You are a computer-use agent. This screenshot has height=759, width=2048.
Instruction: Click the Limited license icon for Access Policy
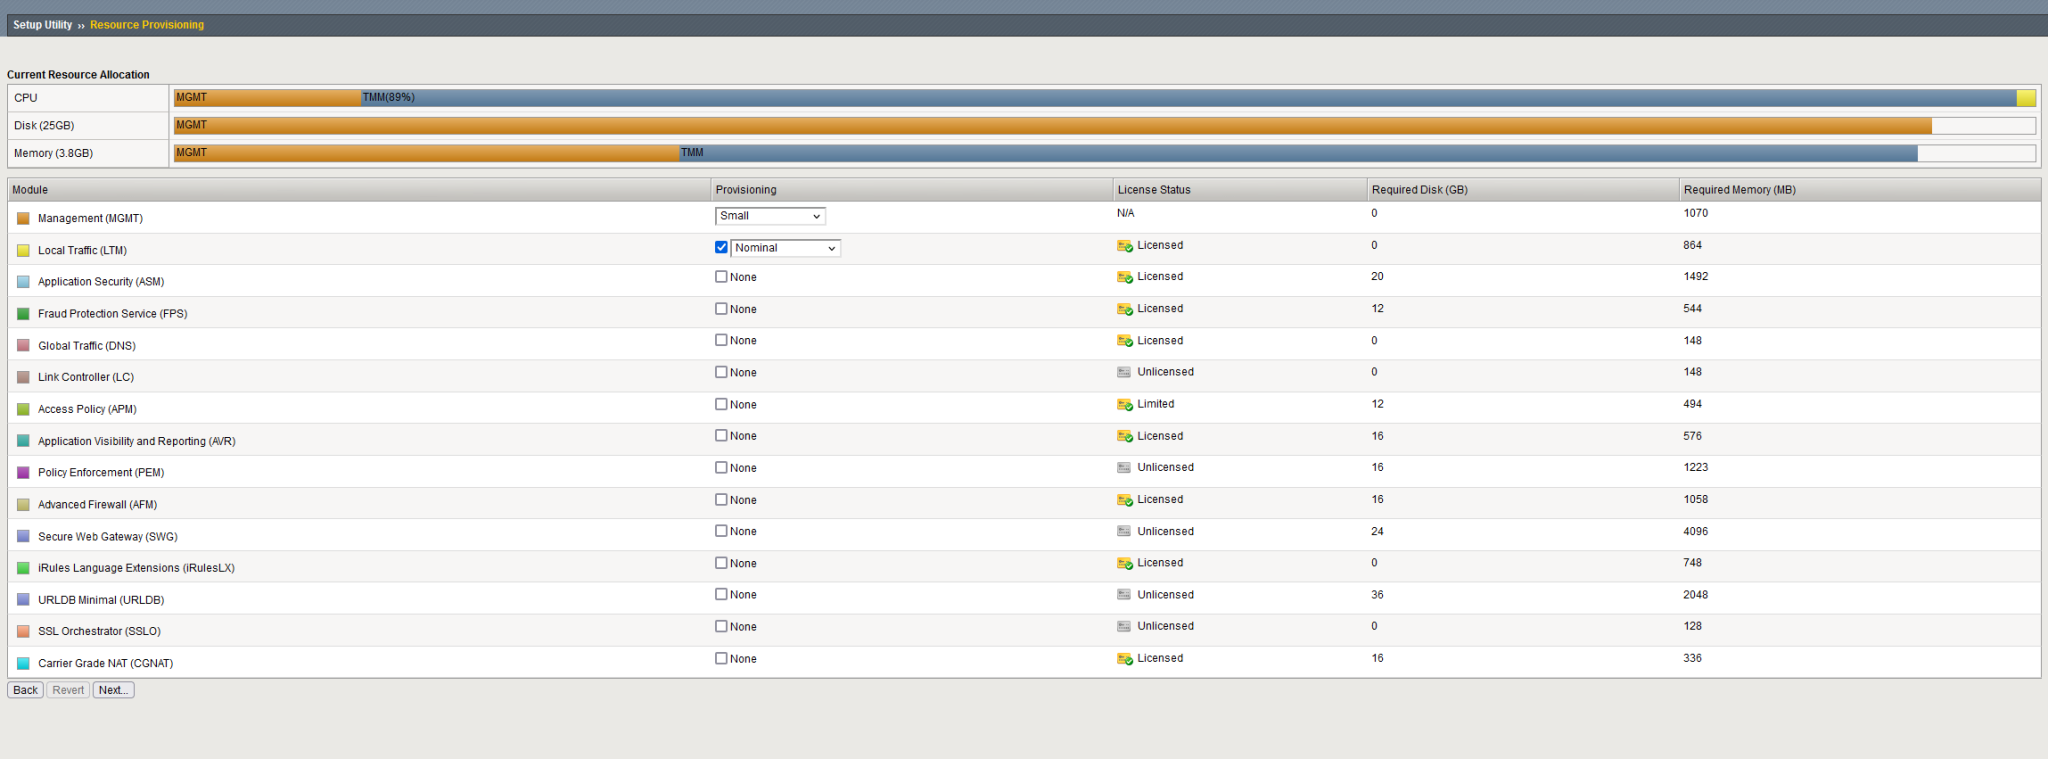(x=1124, y=404)
